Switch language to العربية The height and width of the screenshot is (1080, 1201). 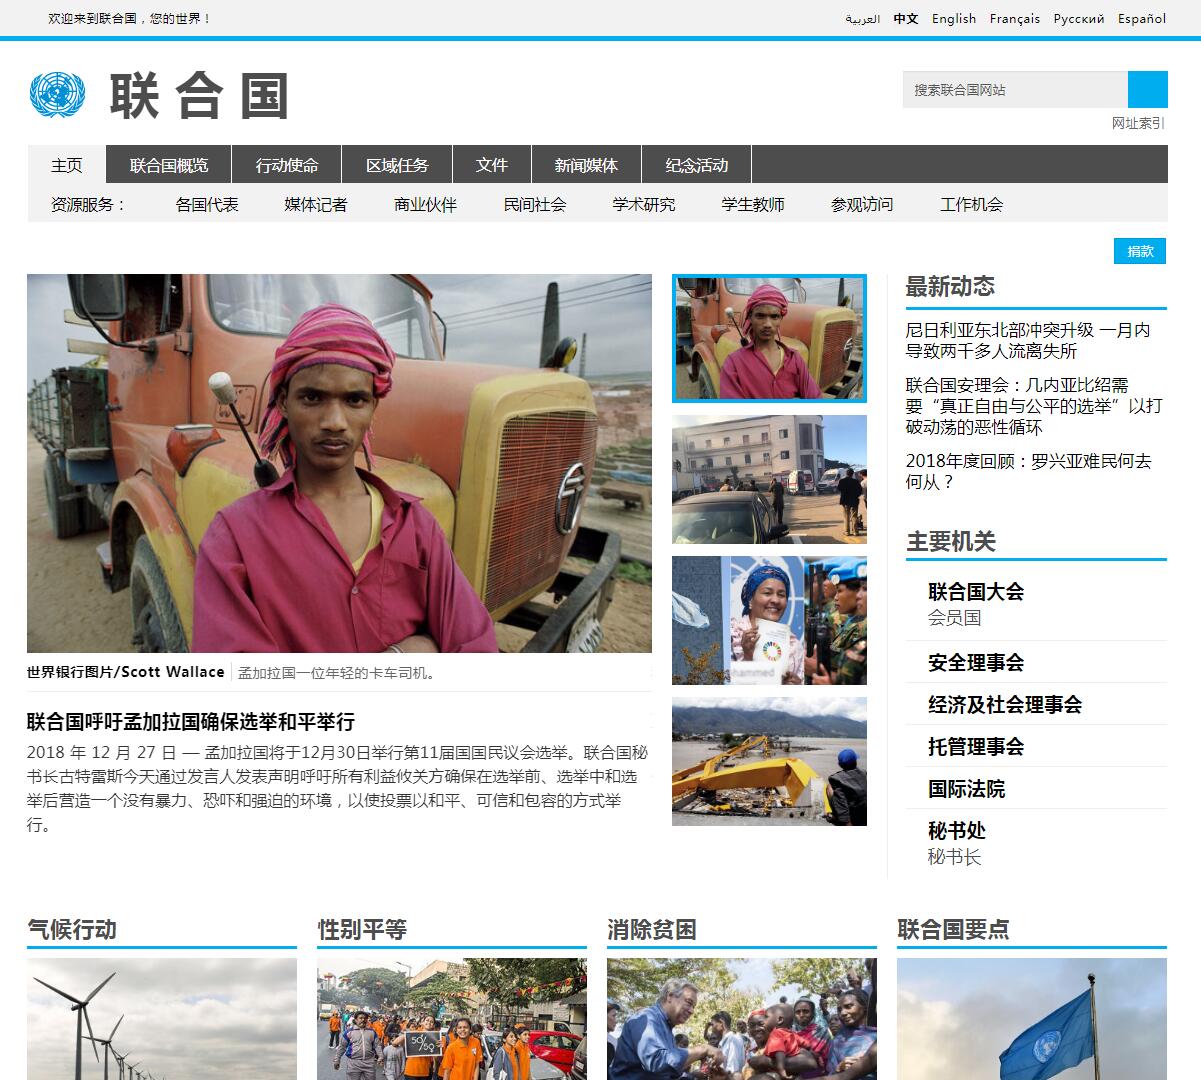tap(862, 18)
